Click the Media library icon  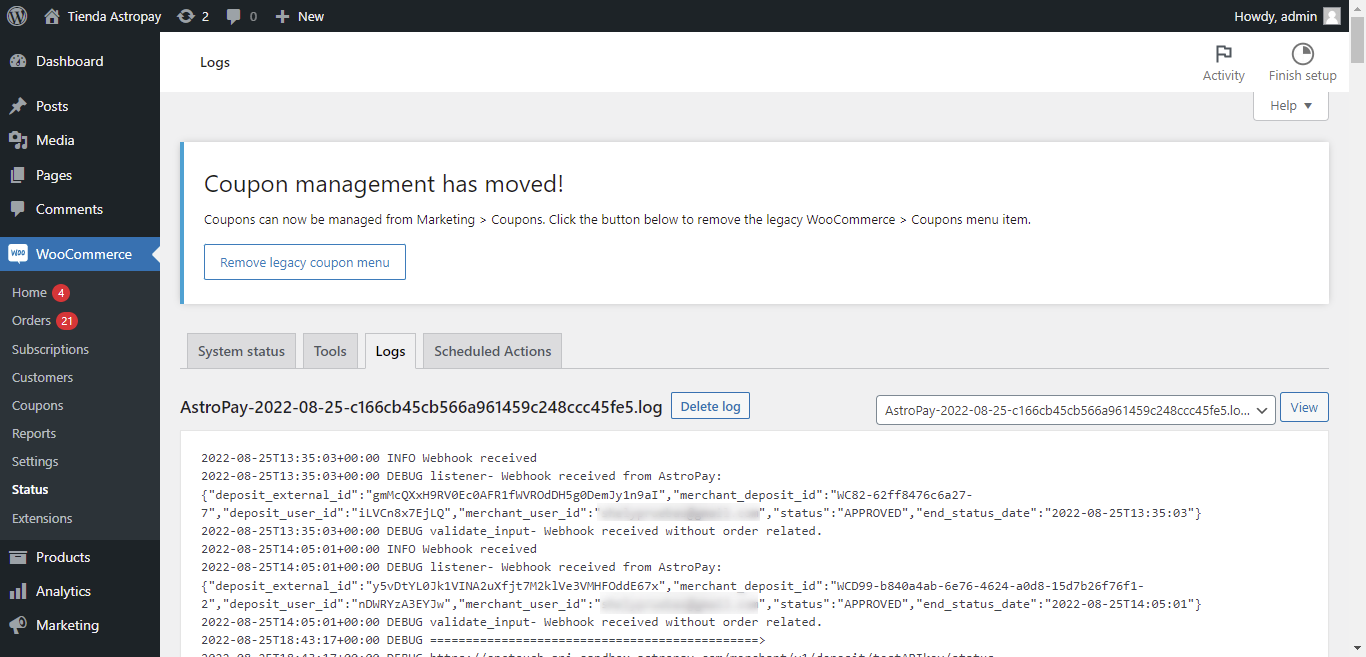coord(18,140)
